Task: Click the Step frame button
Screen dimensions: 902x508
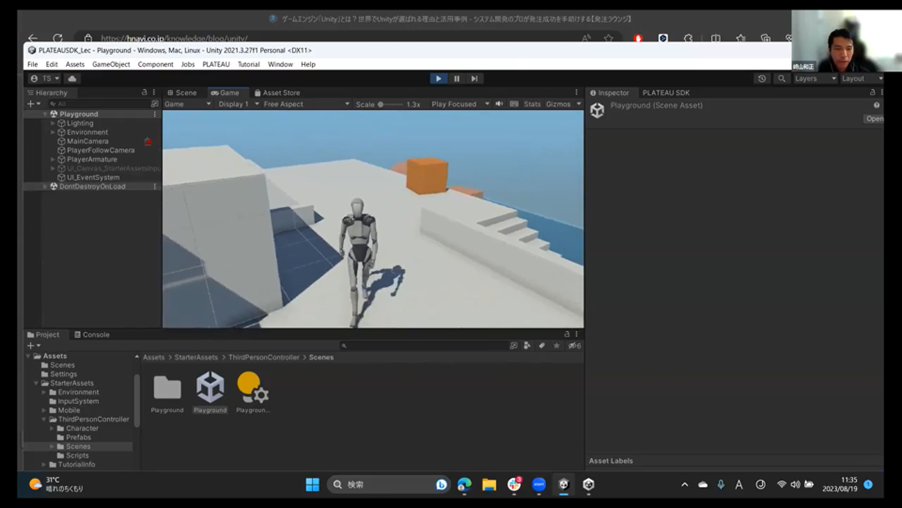Action: click(x=474, y=79)
